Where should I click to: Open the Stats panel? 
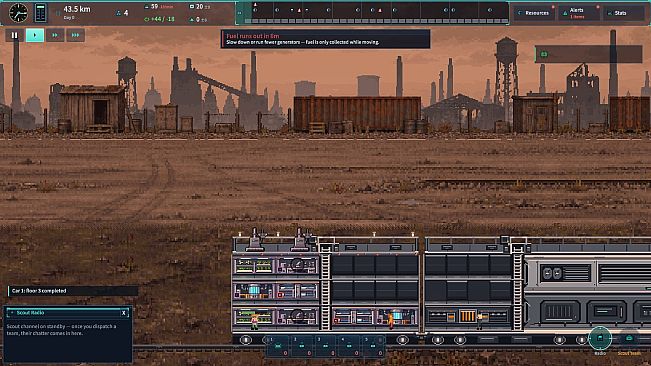coord(623,13)
